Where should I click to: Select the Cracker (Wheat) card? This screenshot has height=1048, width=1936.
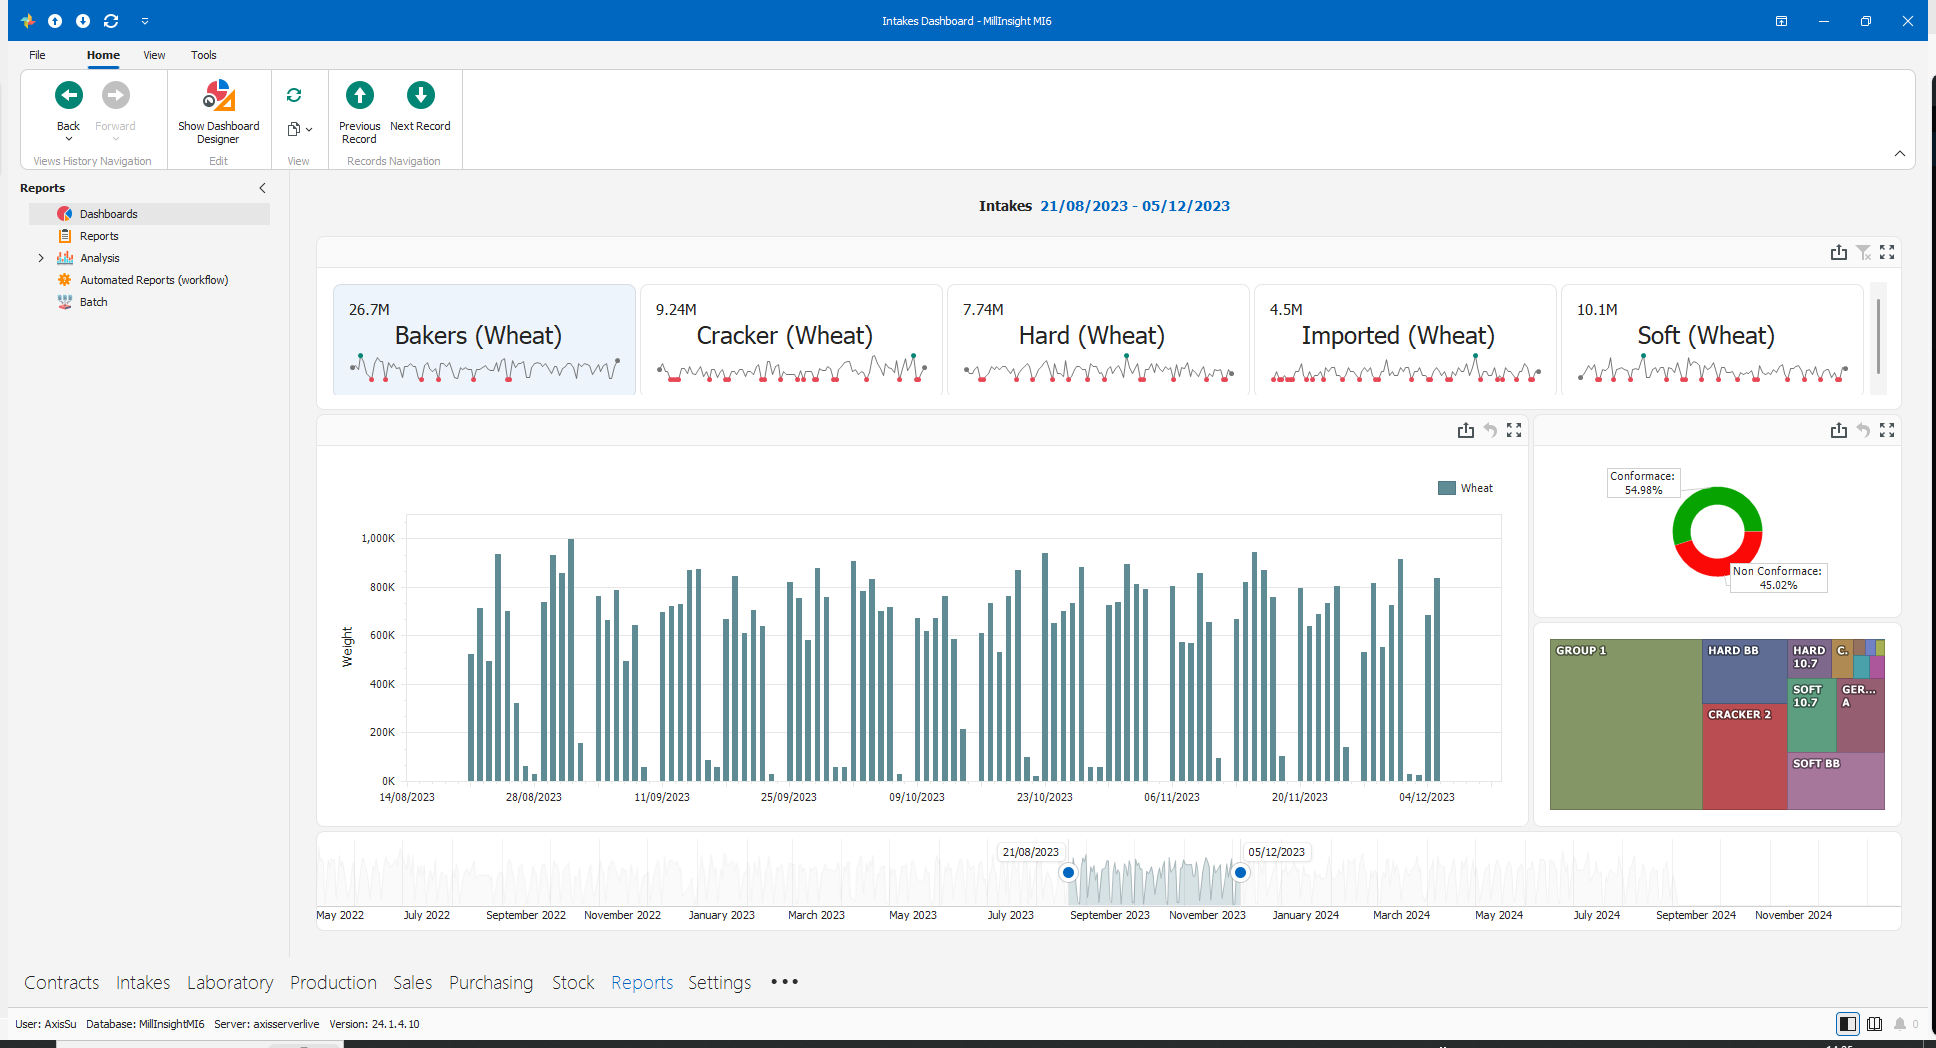click(x=790, y=339)
